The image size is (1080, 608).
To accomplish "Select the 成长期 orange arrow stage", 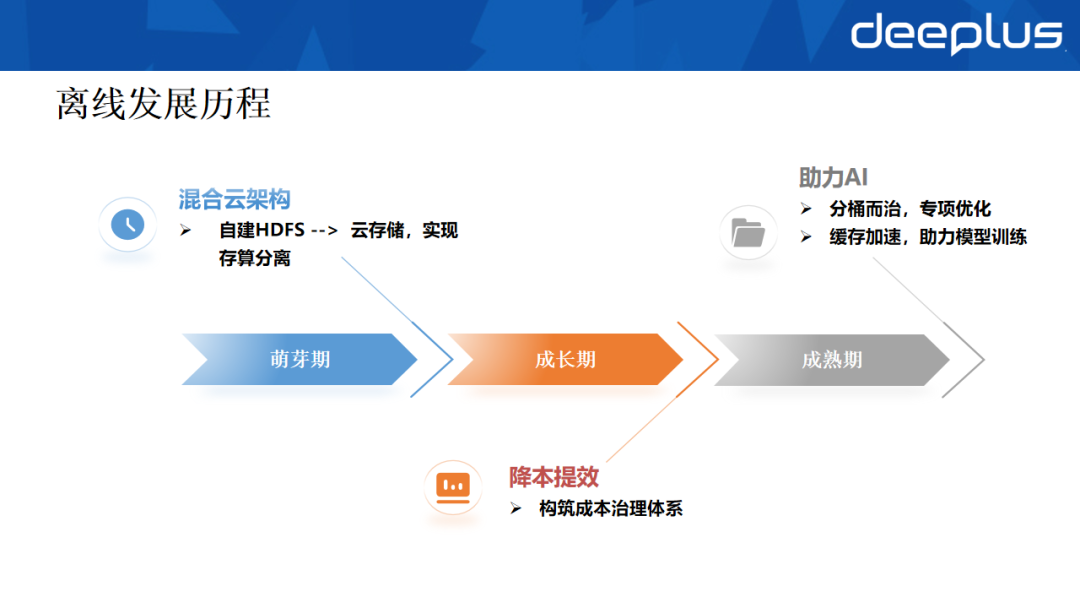I will [x=565, y=359].
